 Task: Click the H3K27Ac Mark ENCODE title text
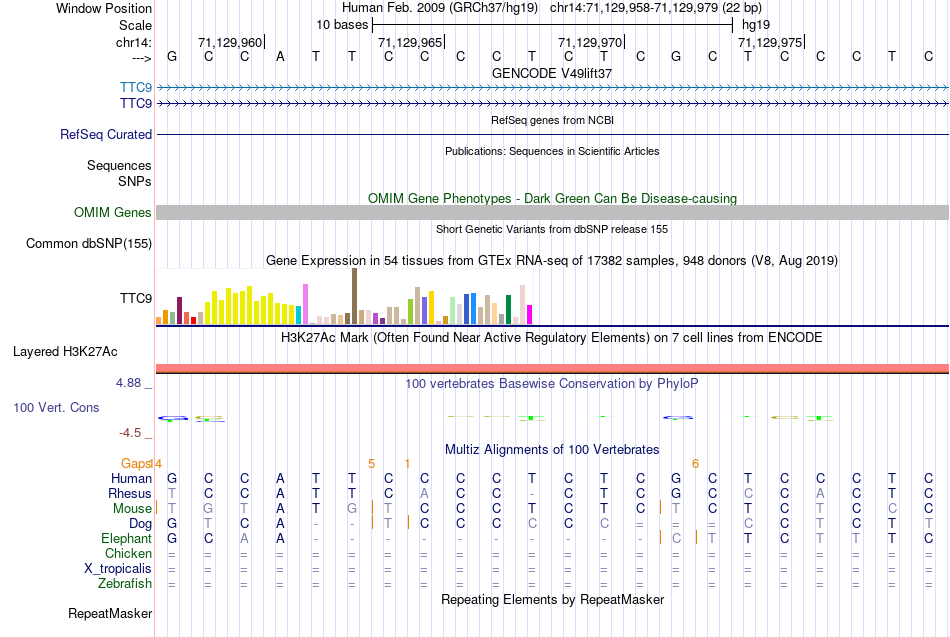(x=552, y=337)
